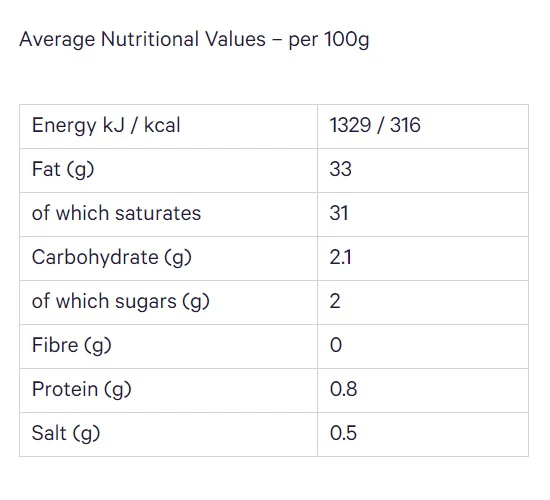Click the number 316 in energy cell
Viewport: 550px width, 500px height.
[405, 125]
